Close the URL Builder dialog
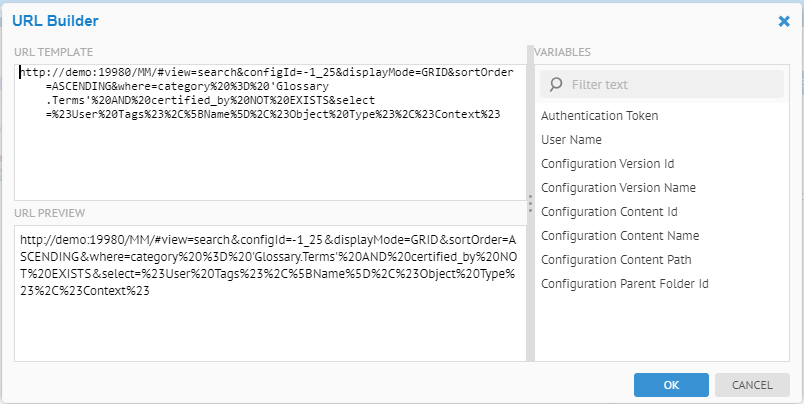This screenshot has width=804, height=404. point(783,20)
